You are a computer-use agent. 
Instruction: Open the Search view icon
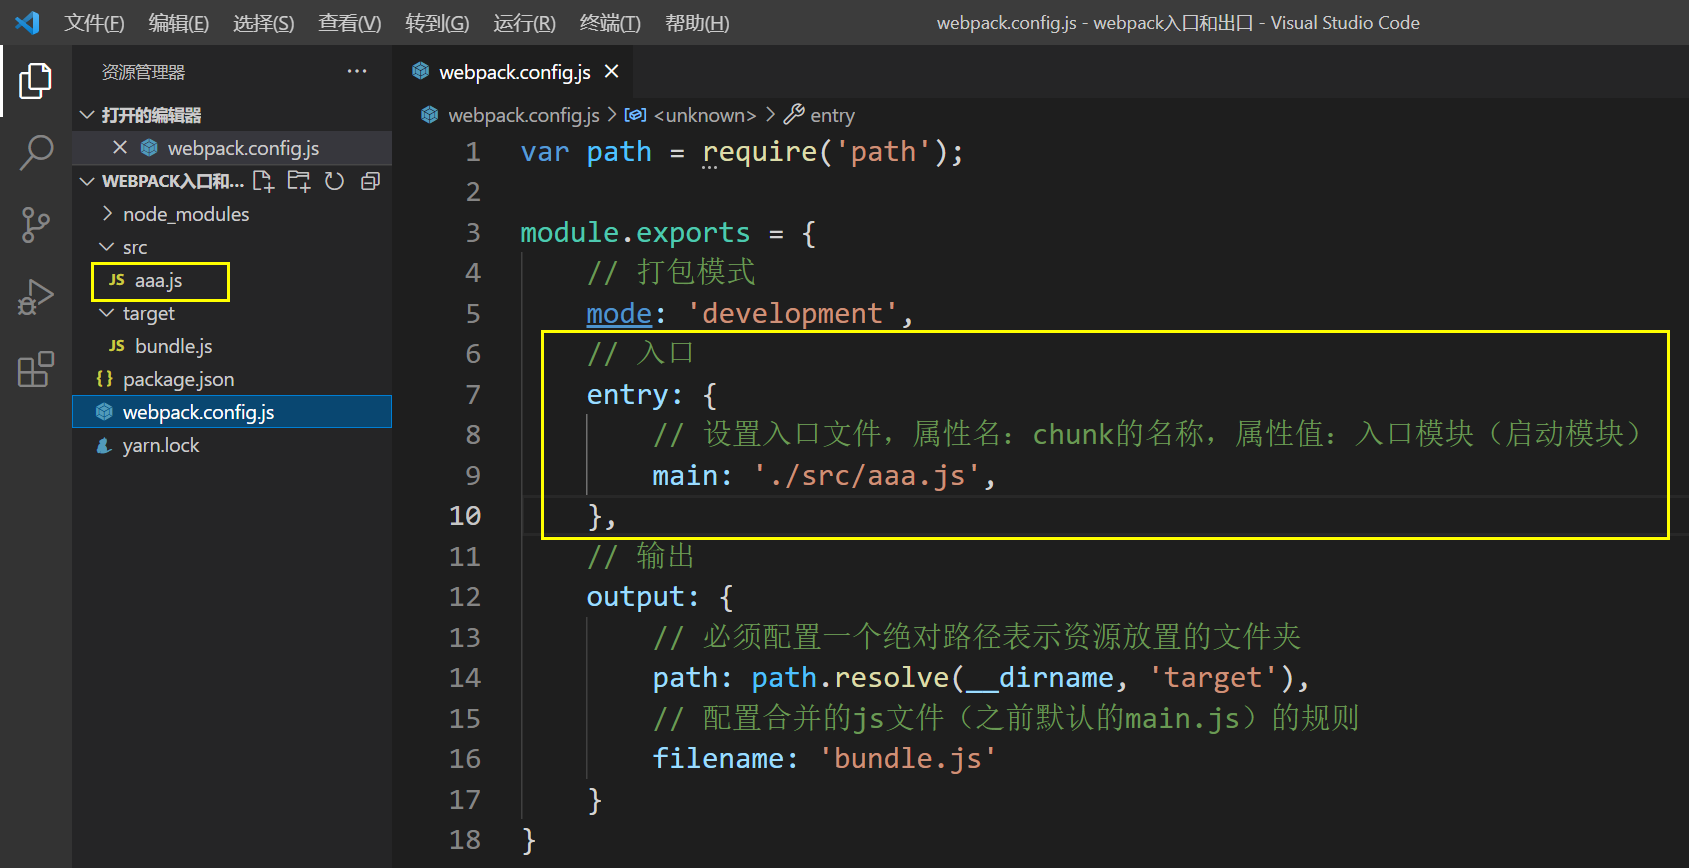pos(35,153)
